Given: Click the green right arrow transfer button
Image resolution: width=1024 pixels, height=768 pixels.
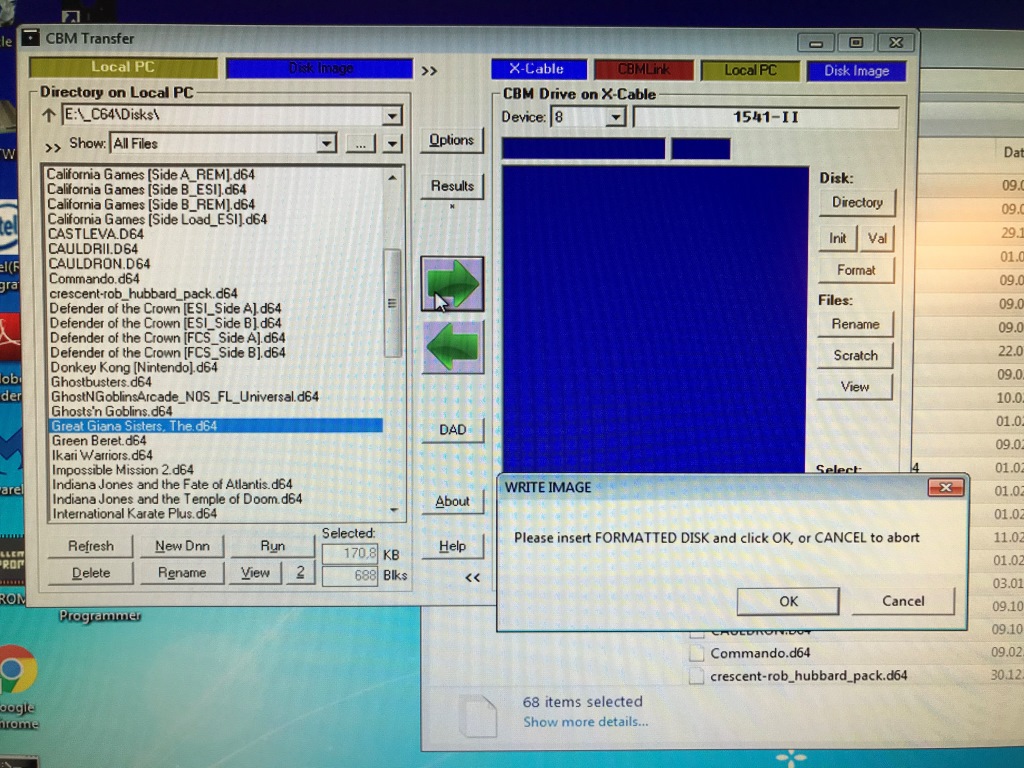Looking at the screenshot, I should click(452, 285).
